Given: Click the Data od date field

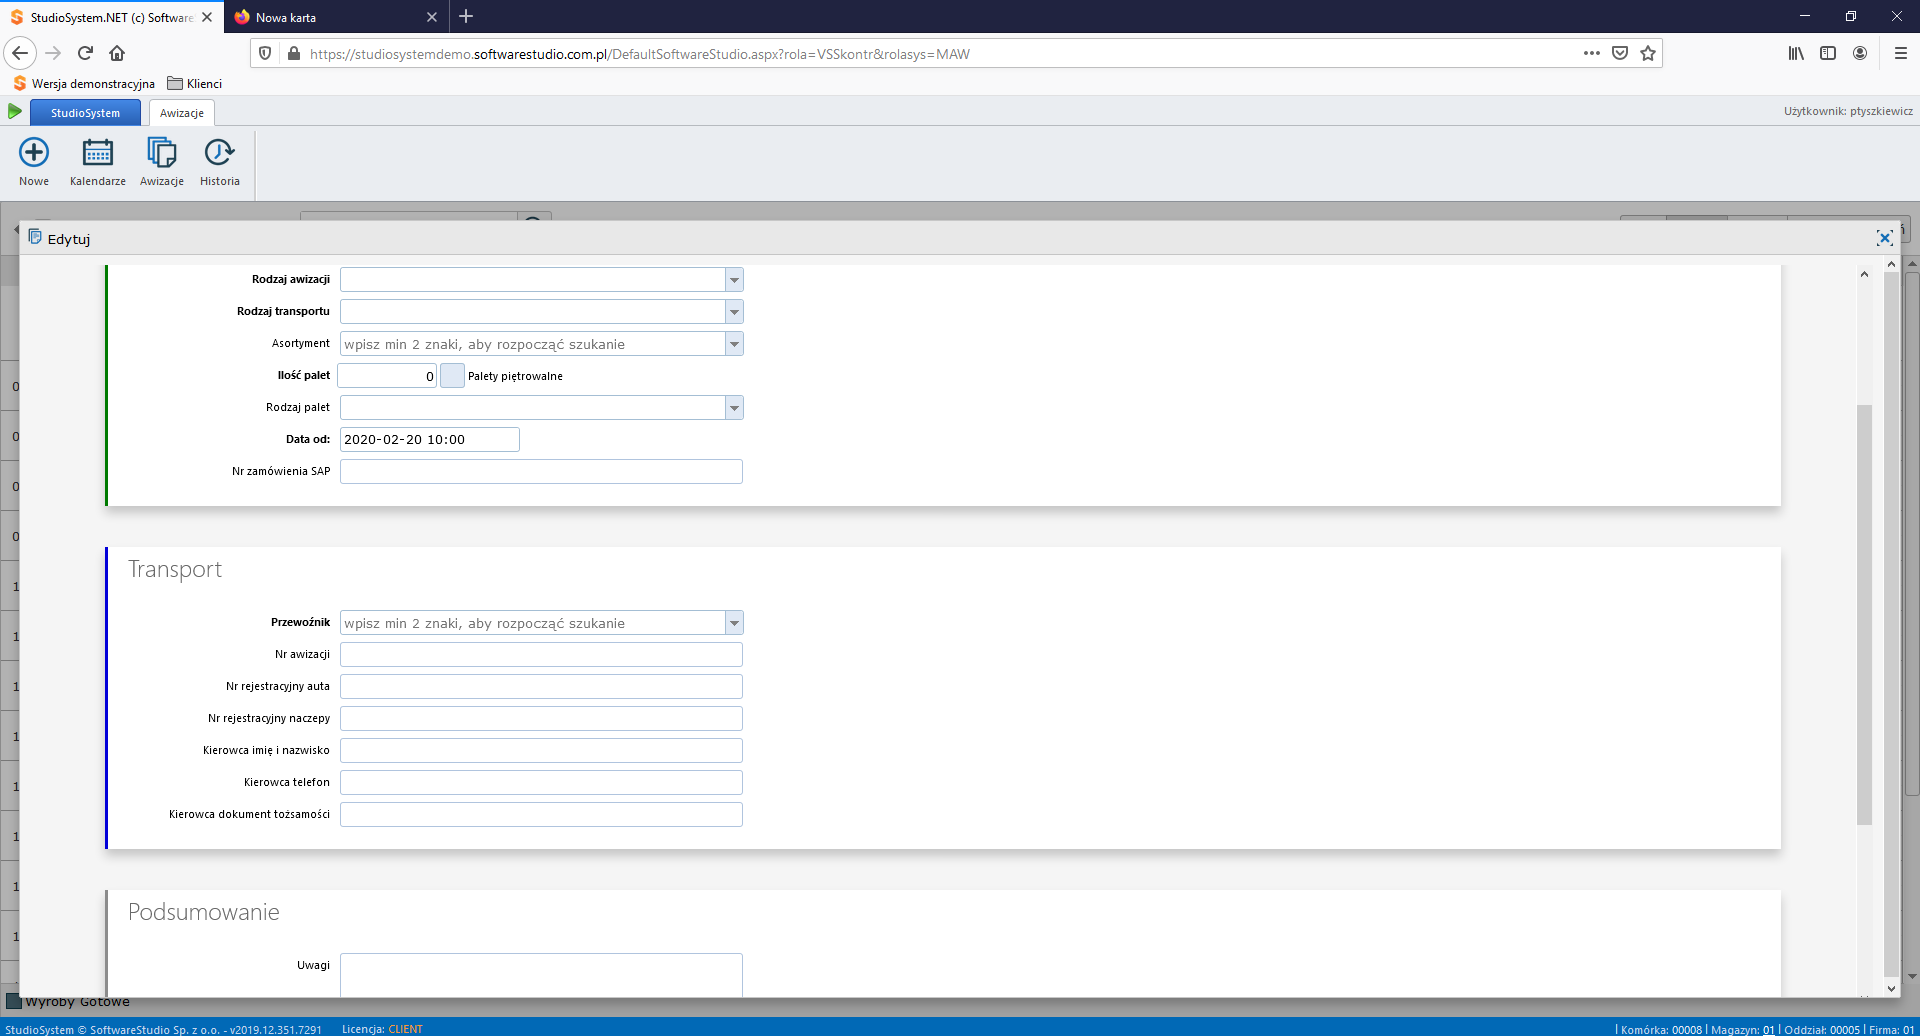Looking at the screenshot, I should (429, 439).
